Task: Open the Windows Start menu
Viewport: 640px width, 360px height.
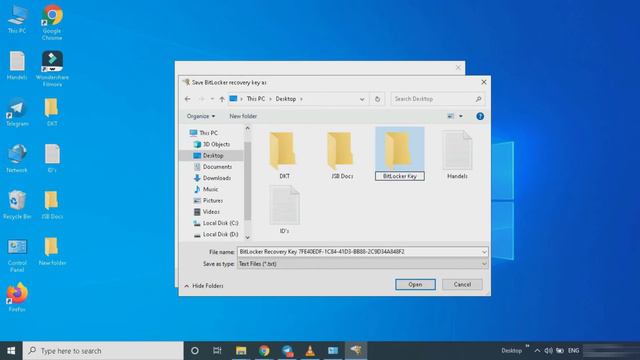Action: [11, 351]
